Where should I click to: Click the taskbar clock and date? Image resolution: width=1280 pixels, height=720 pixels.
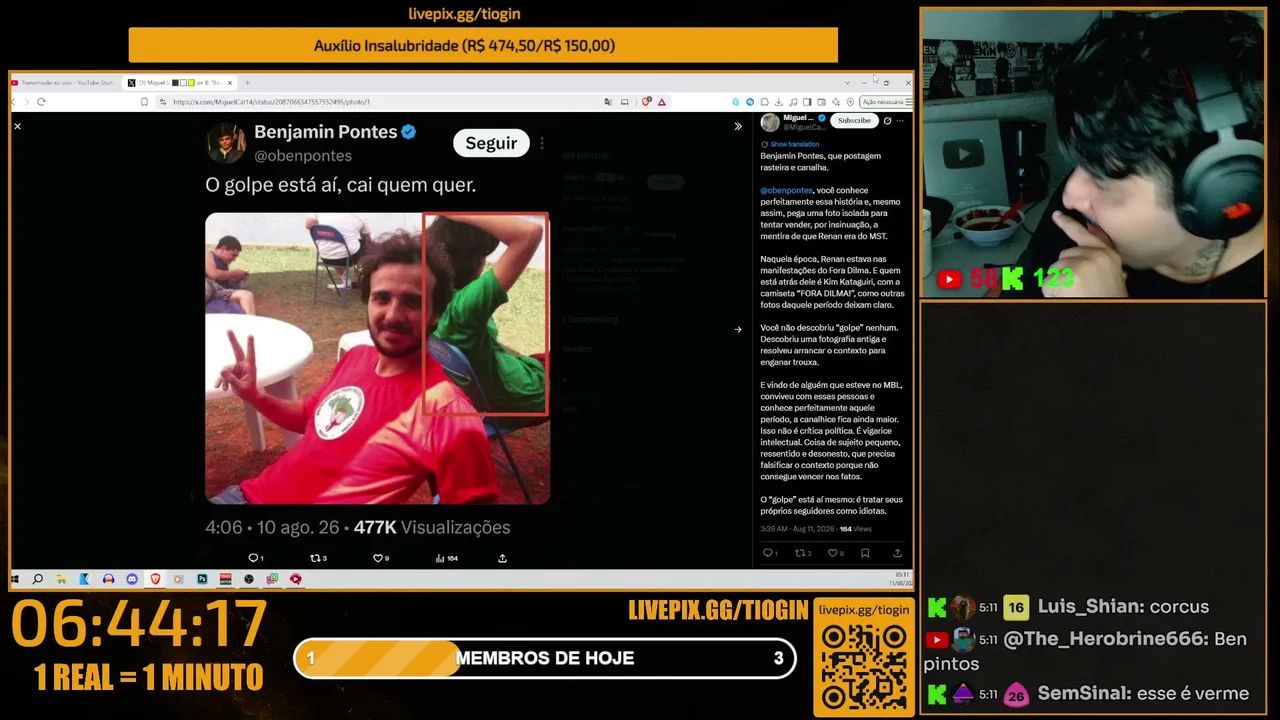900,579
